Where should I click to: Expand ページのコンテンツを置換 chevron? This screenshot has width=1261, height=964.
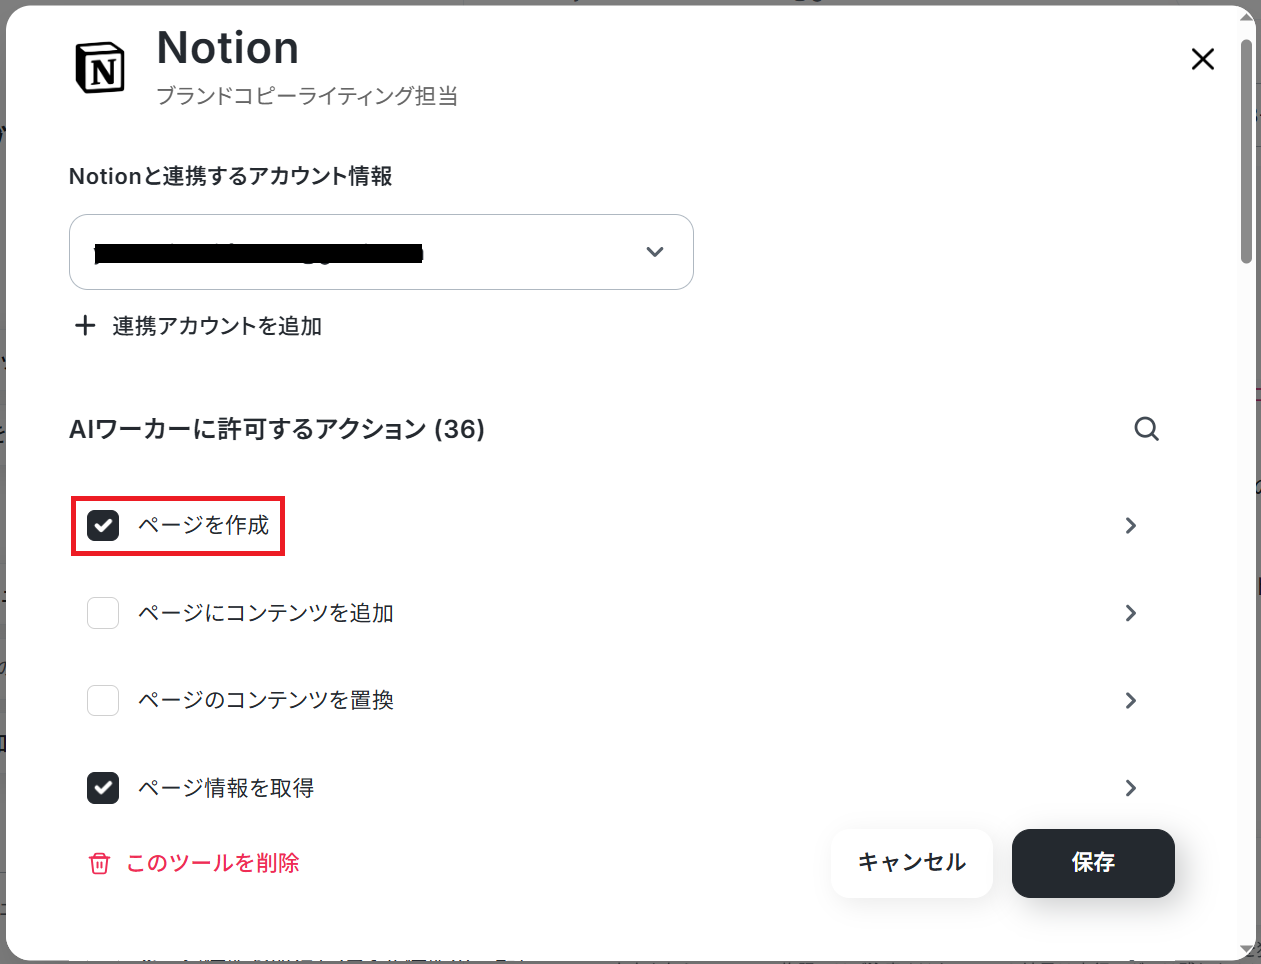(x=1131, y=700)
